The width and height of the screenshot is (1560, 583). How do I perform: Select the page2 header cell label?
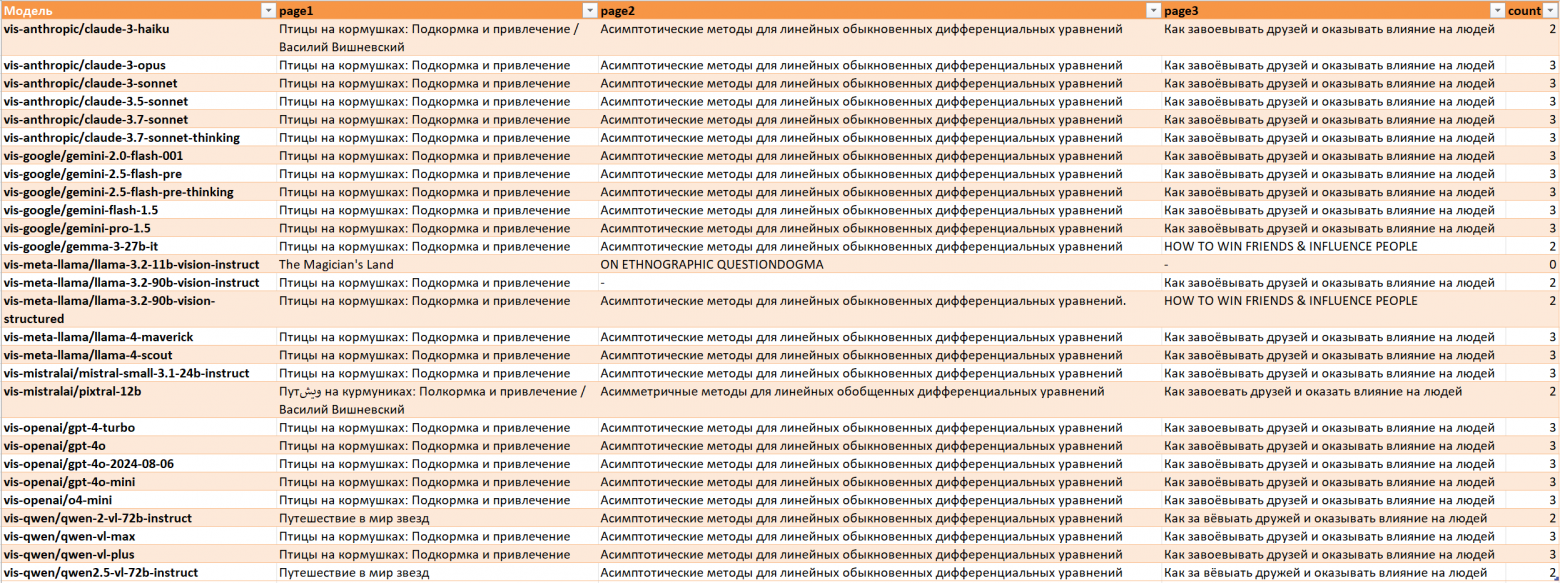point(618,10)
